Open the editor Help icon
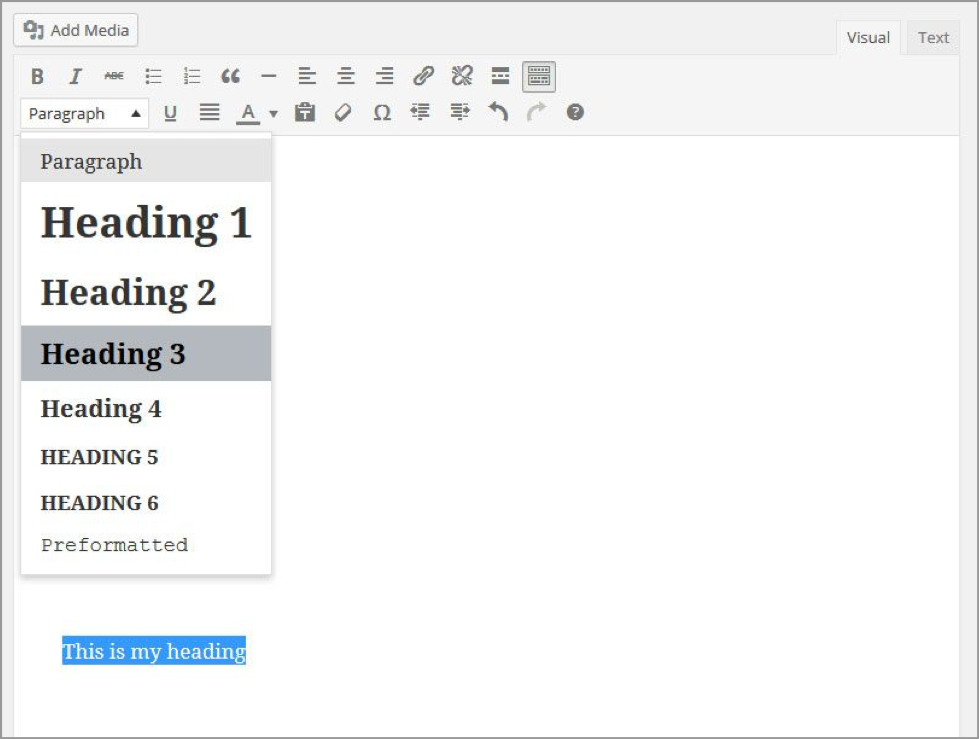The width and height of the screenshot is (979, 739). [x=575, y=112]
